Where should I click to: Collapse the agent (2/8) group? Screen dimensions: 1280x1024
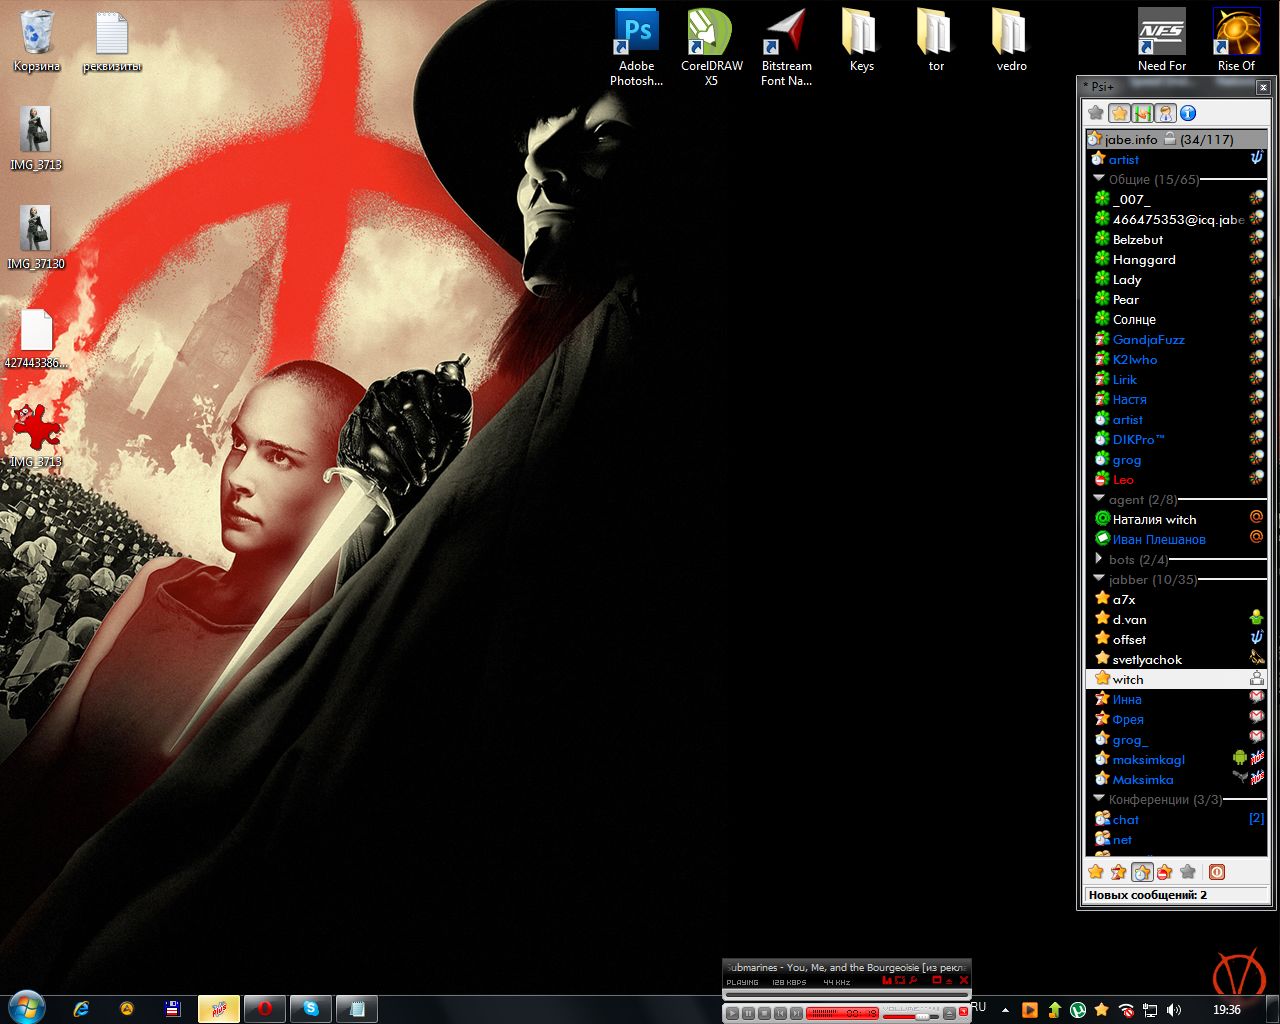[x=1099, y=499]
